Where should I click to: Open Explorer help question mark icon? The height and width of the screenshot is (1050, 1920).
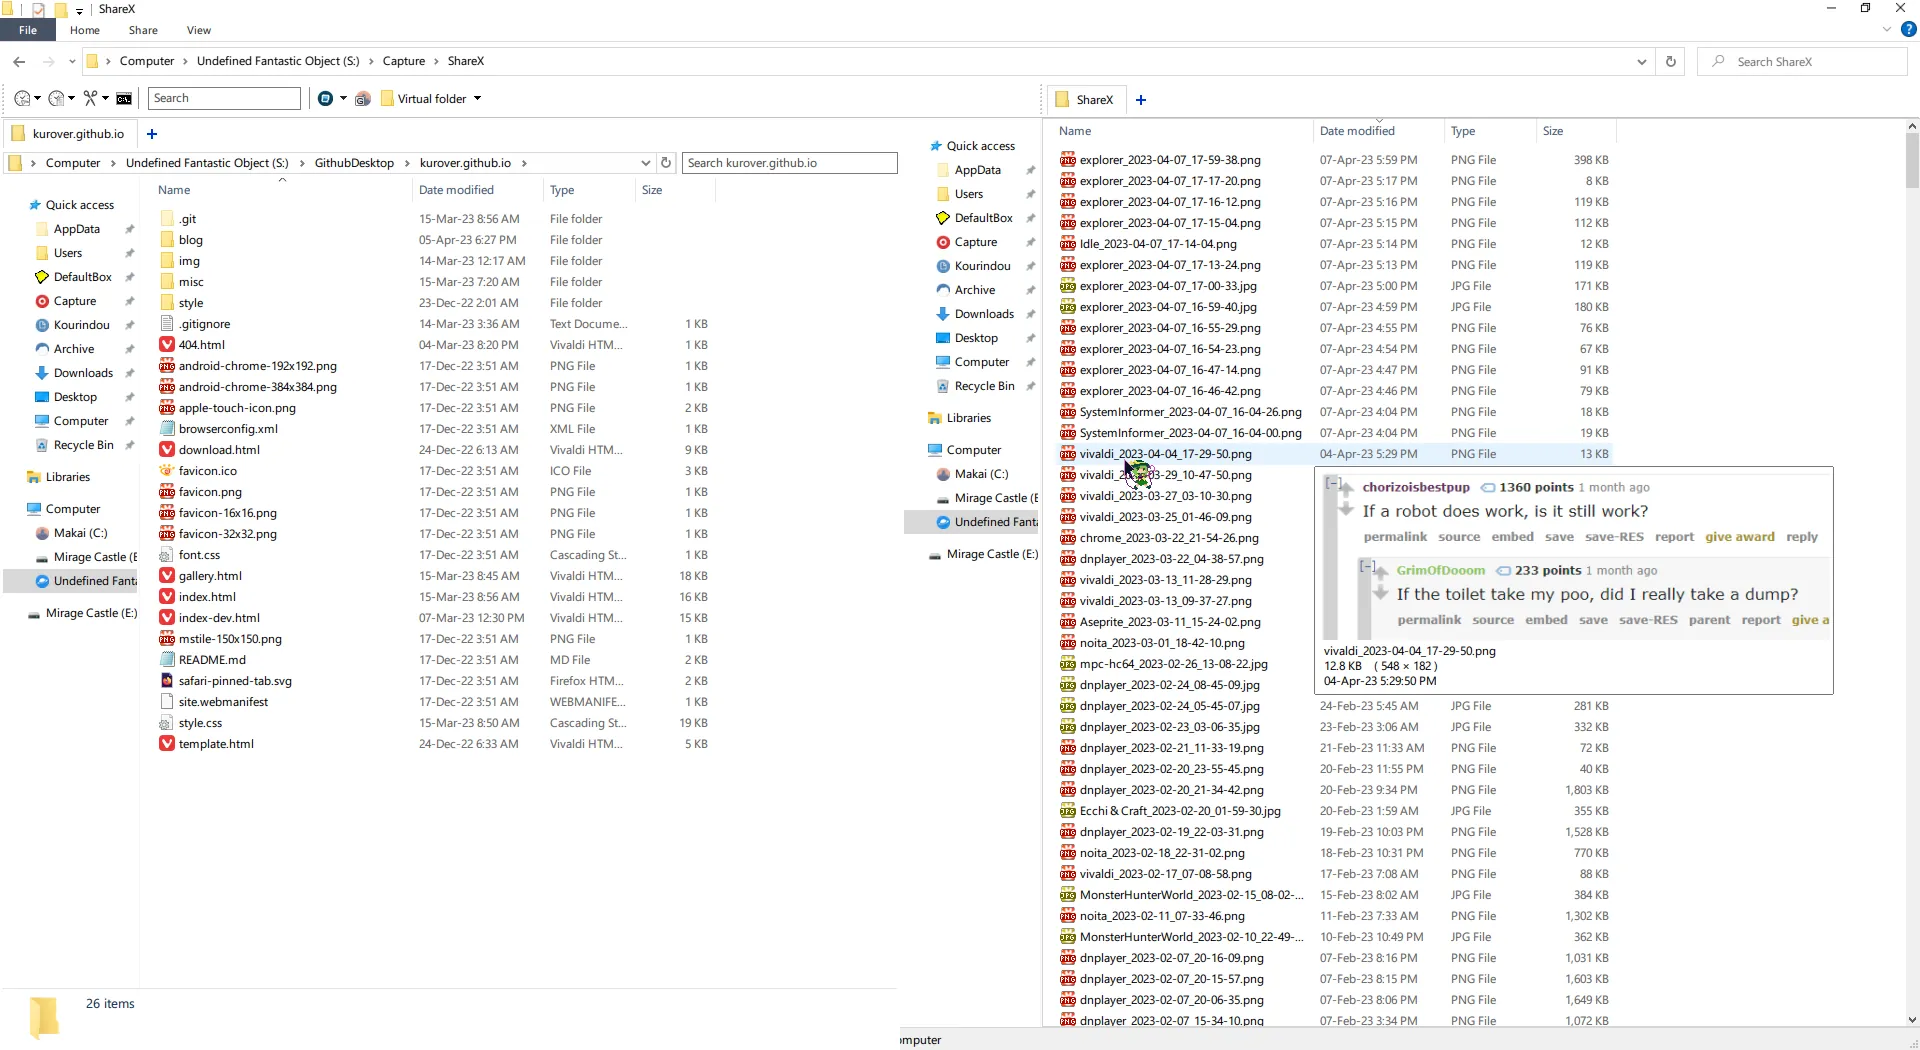(x=1908, y=30)
